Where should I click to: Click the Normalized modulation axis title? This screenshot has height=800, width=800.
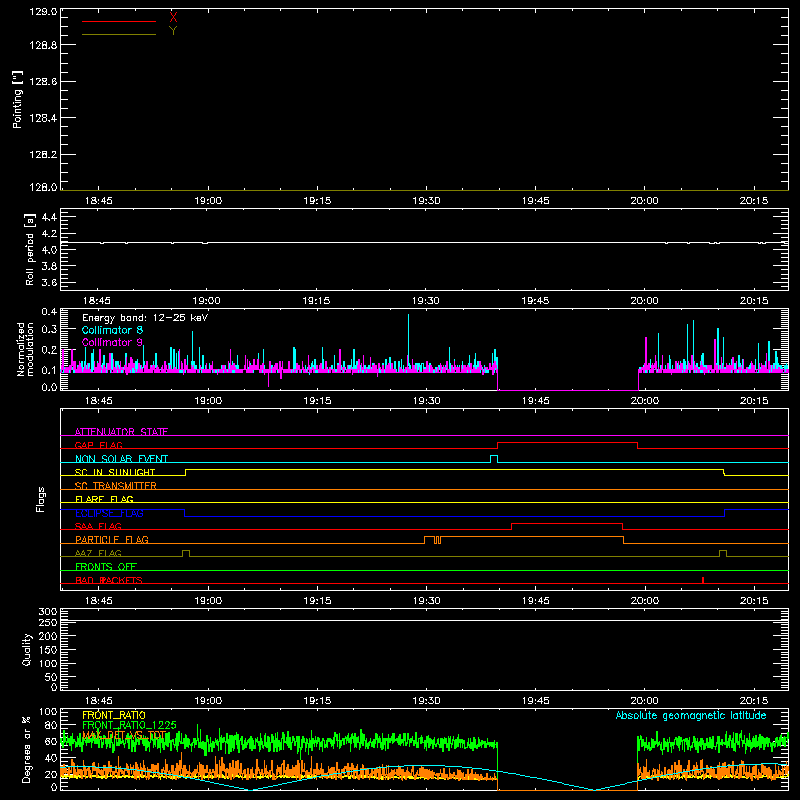click(25, 349)
